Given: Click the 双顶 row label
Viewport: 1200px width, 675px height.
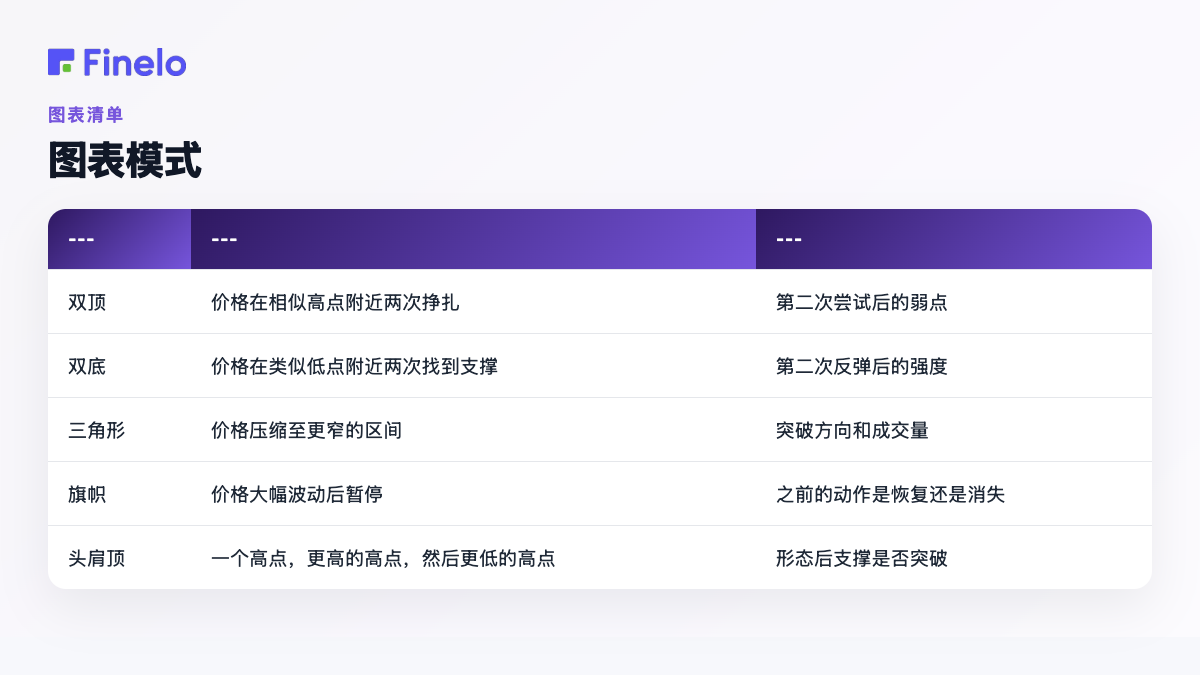Looking at the screenshot, I should (87, 302).
